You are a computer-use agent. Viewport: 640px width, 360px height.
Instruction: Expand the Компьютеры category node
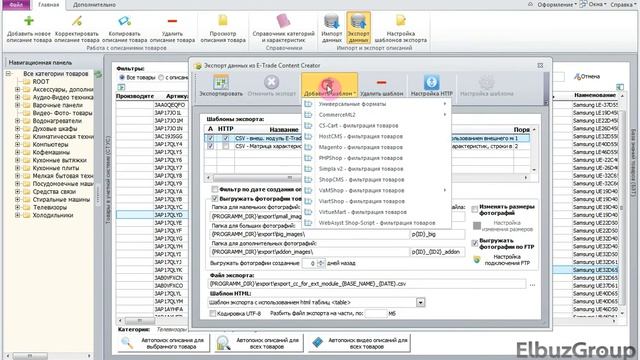(x=18, y=144)
